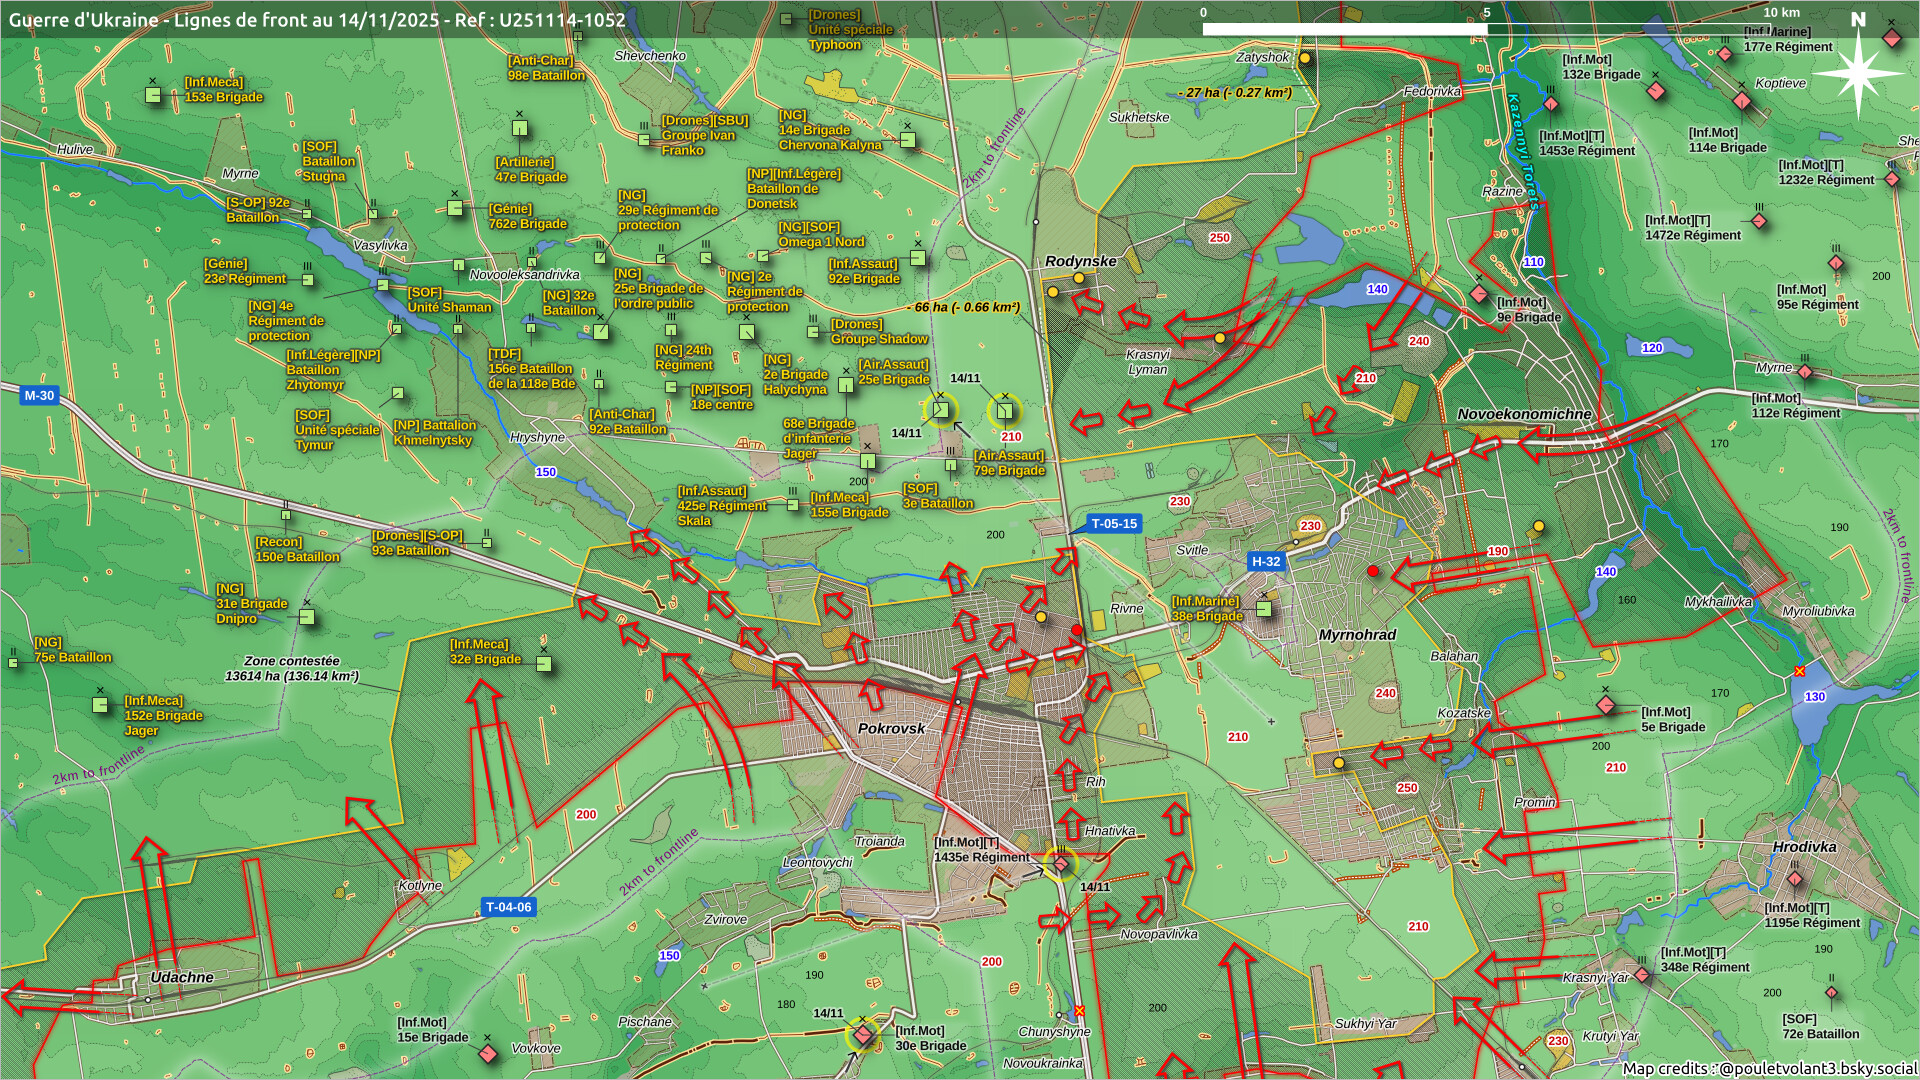
Task: Click the 30e Brigade circled red diamond
Action: [x=862, y=1036]
